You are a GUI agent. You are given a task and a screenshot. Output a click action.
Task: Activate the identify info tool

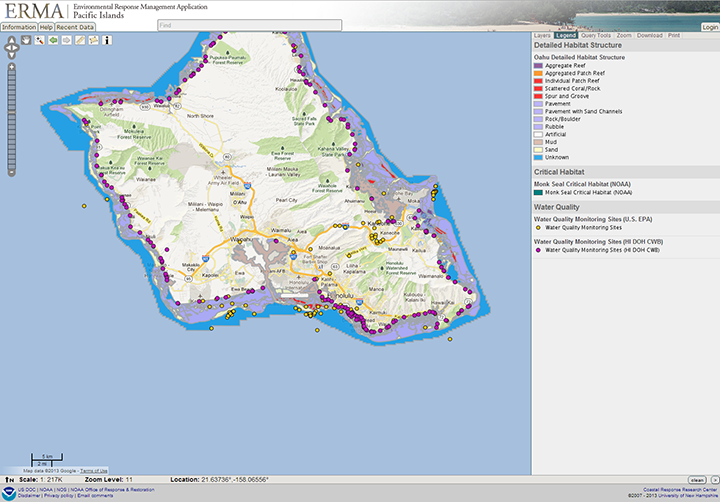pos(107,40)
